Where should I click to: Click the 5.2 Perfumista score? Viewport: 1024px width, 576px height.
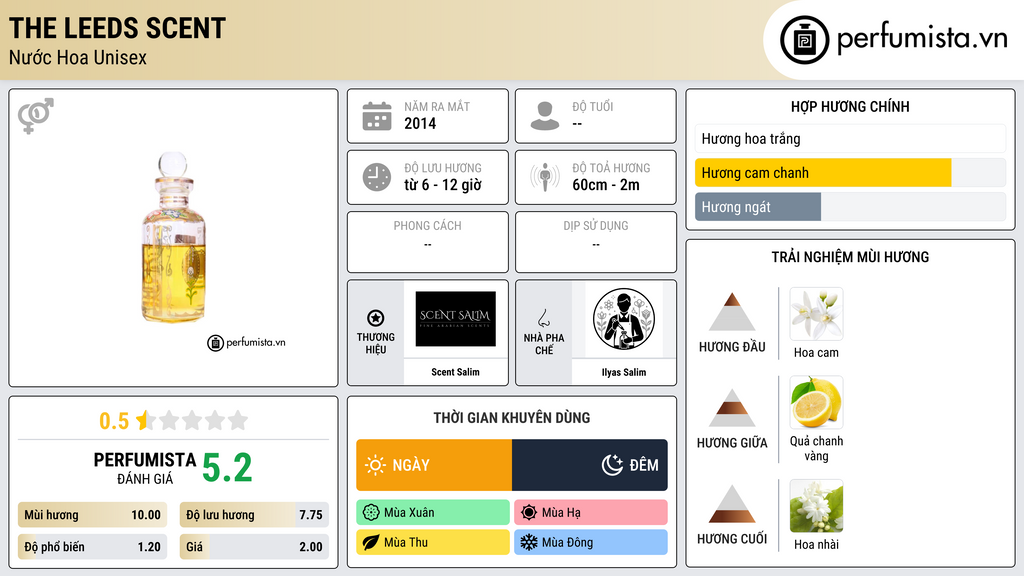(x=227, y=468)
